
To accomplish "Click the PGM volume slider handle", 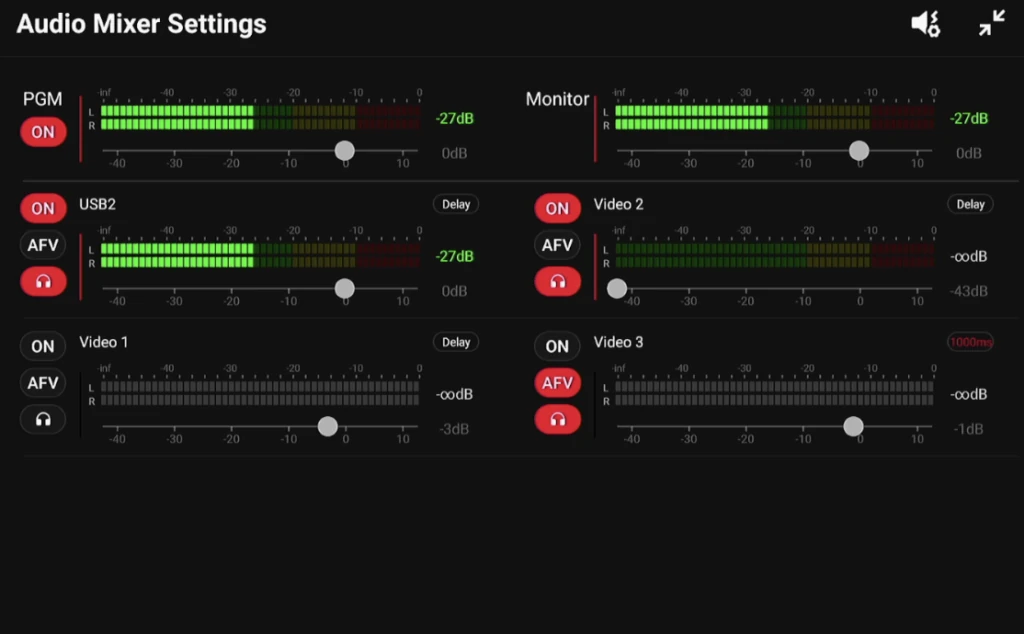I will point(344,151).
